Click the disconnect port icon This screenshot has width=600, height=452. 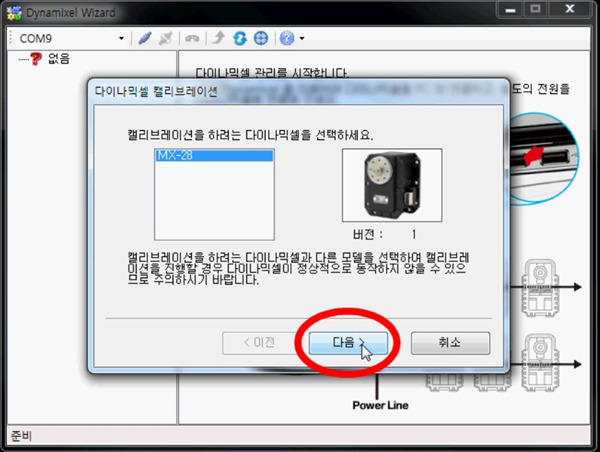pyautogui.click(x=165, y=38)
